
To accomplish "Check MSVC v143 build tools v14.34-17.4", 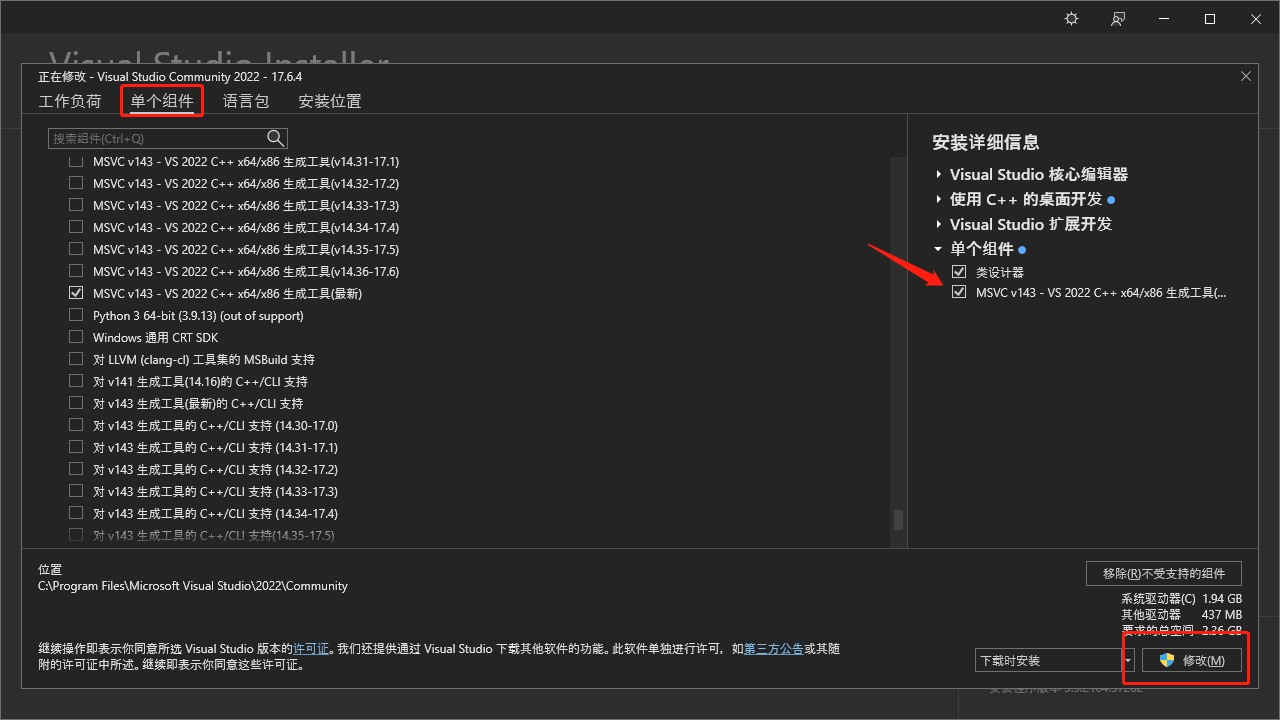I will coord(76,228).
